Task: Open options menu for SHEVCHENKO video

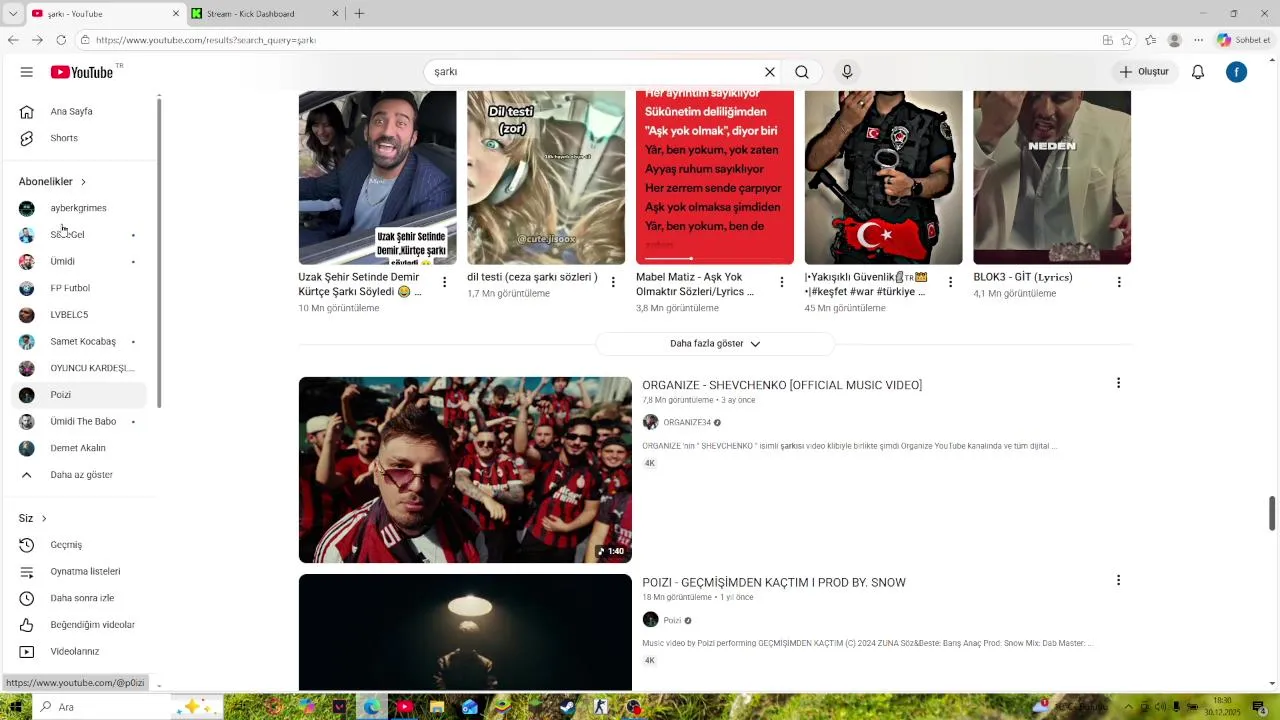Action: (x=1118, y=383)
